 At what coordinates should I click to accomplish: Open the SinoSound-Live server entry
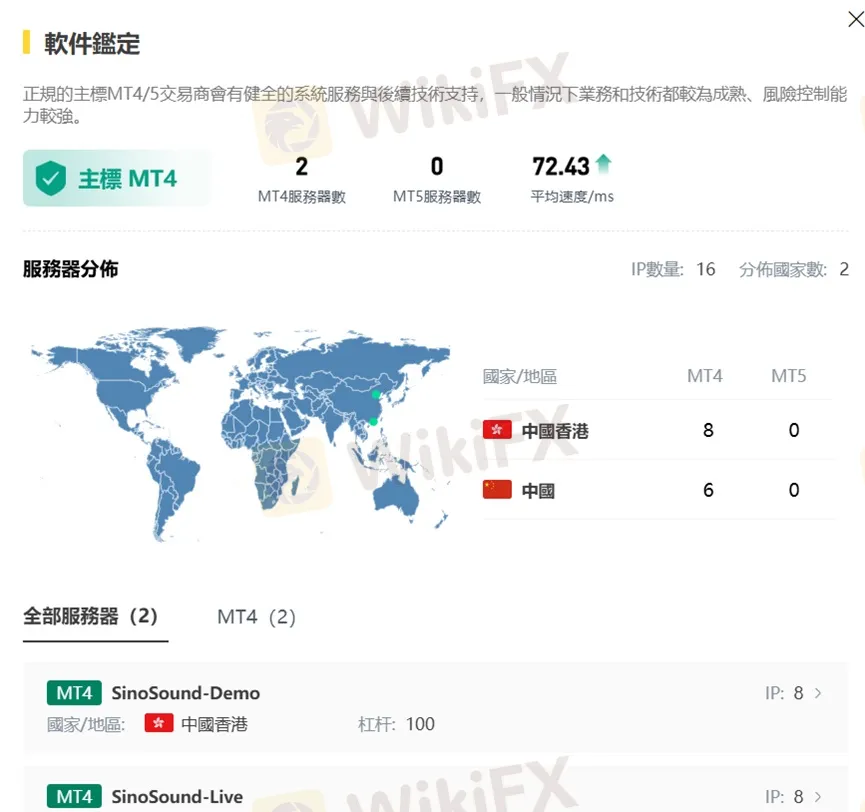(435, 790)
